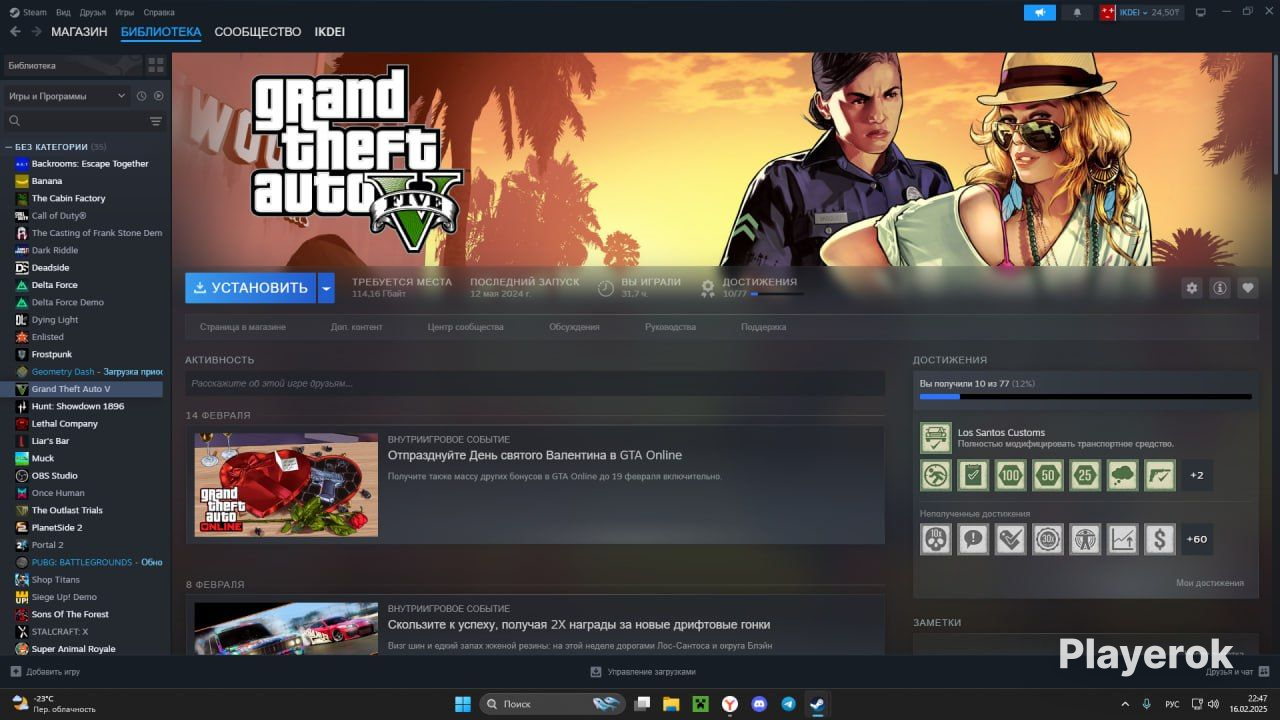Viewport: 1280px width, 720px height.
Task: Open Управление загрузками
Action: 643,672
